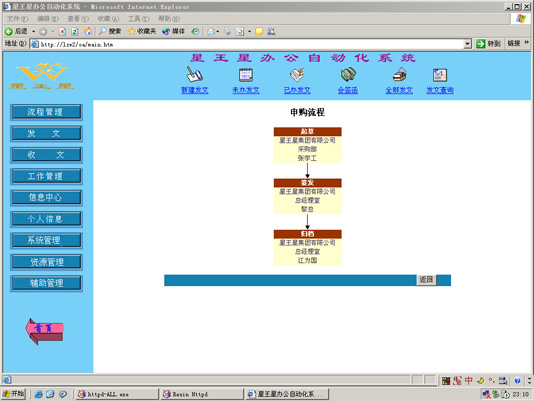Expand the back button history dropdown arrow

click(x=33, y=32)
